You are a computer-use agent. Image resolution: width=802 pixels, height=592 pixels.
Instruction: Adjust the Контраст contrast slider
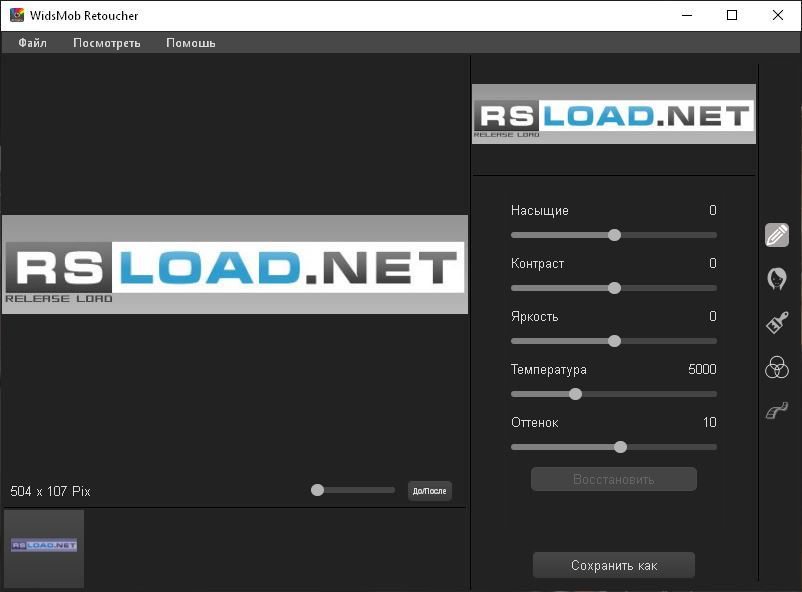click(613, 288)
